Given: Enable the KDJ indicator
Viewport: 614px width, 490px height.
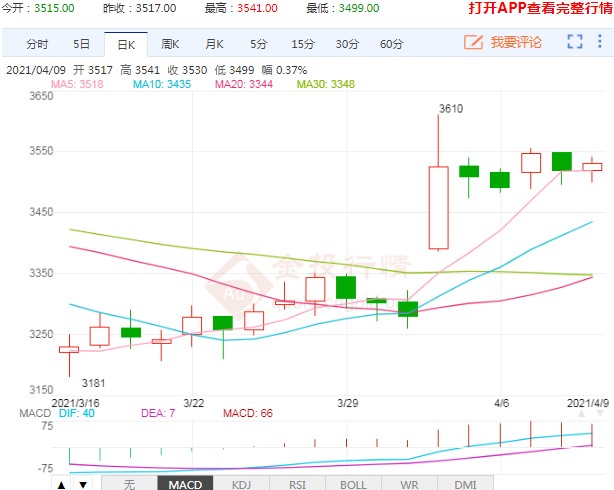Looking at the screenshot, I should [240, 484].
